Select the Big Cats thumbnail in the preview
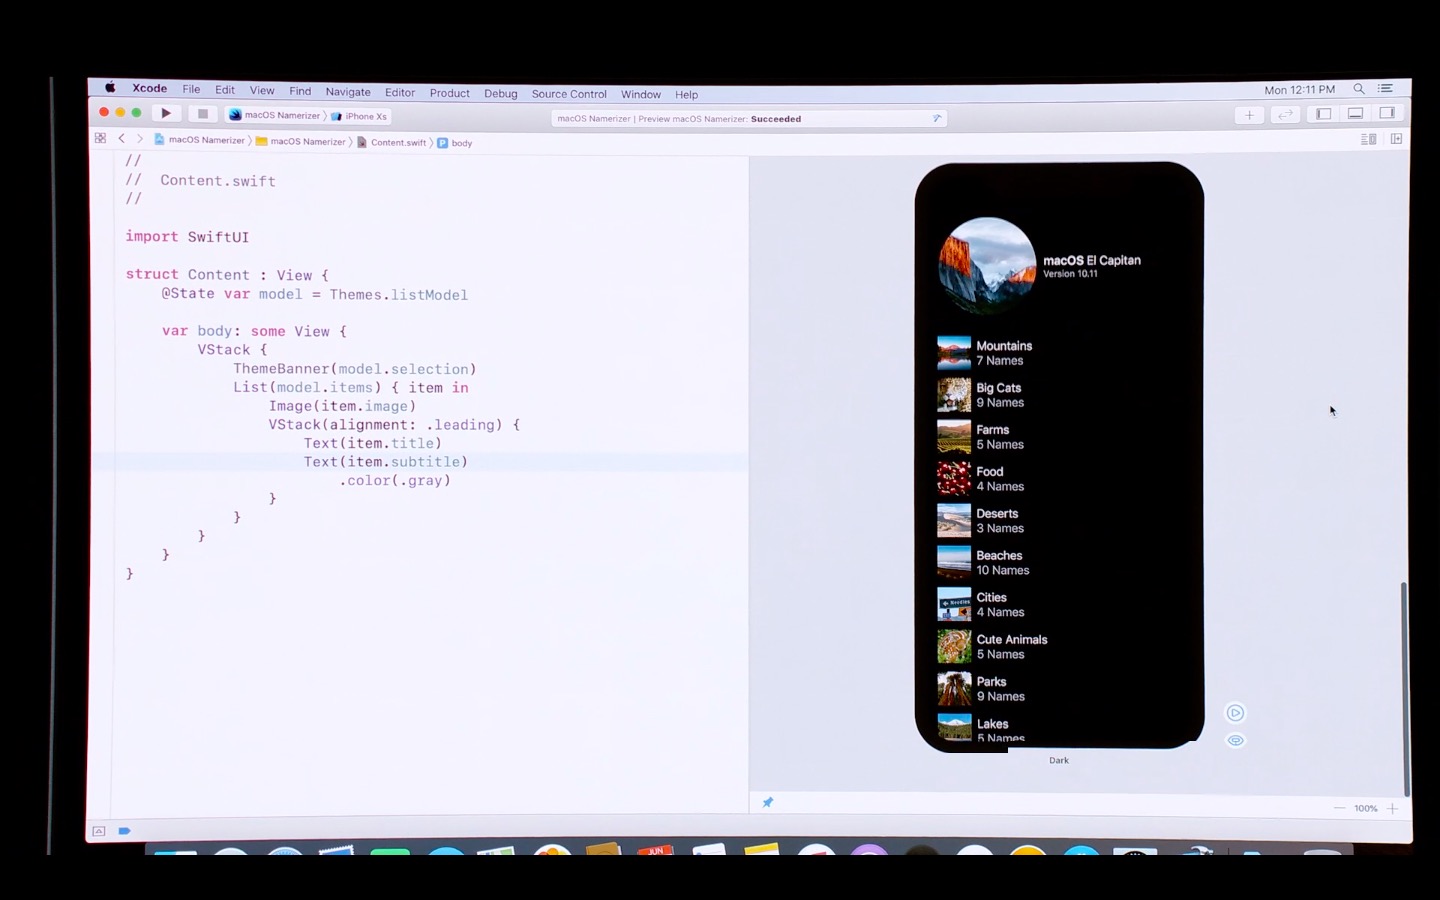 [954, 395]
